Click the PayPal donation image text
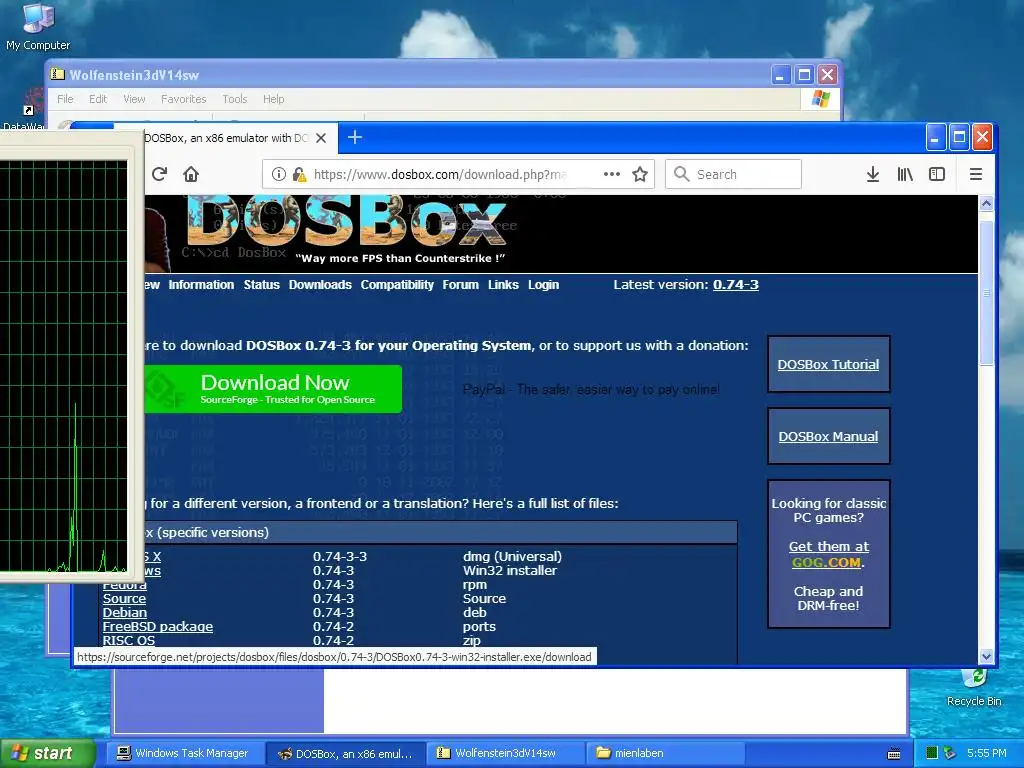Viewport: 1024px width, 768px height. click(x=591, y=389)
